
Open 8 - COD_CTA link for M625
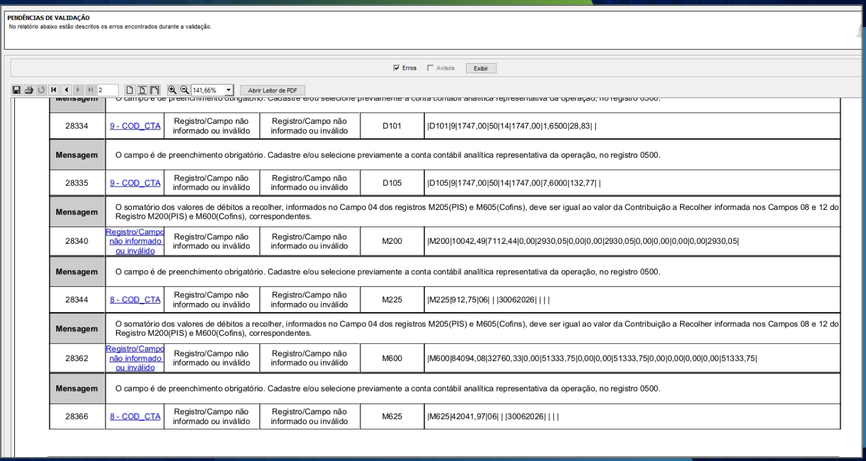[135, 416]
